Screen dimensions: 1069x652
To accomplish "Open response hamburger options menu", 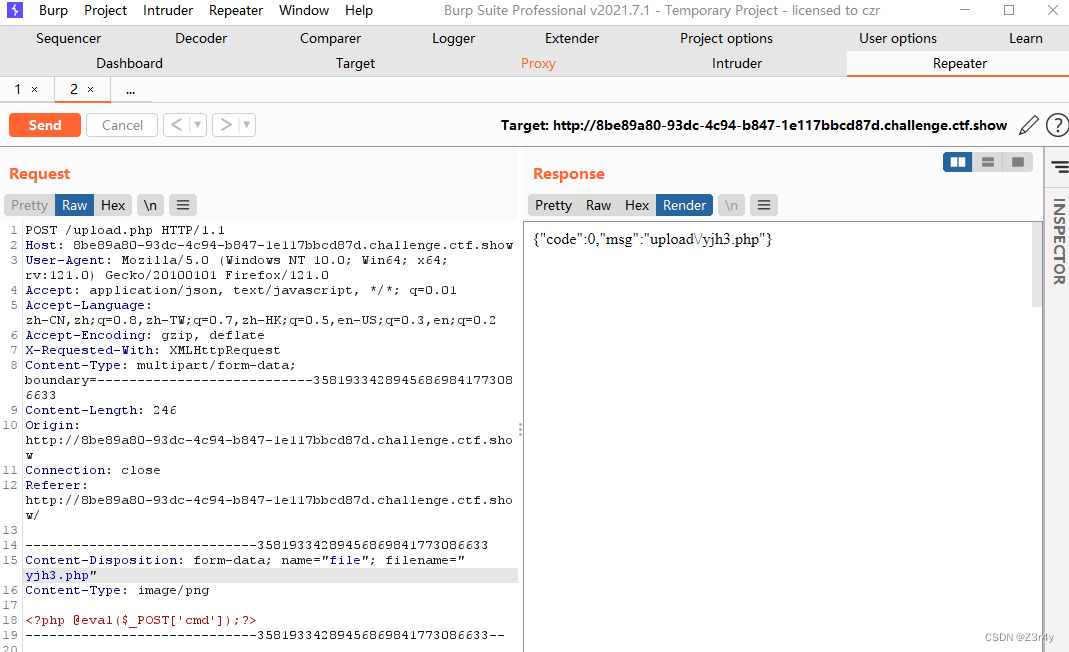I will (x=764, y=205).
